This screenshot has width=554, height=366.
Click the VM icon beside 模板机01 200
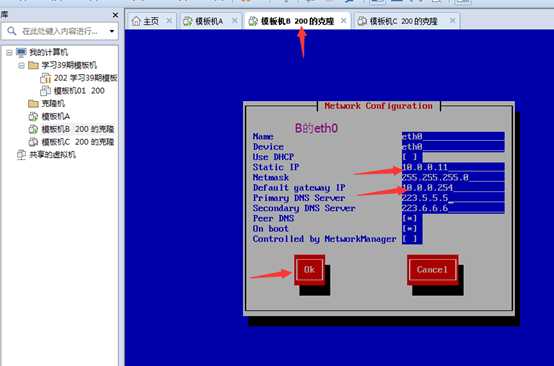(46, 91)
